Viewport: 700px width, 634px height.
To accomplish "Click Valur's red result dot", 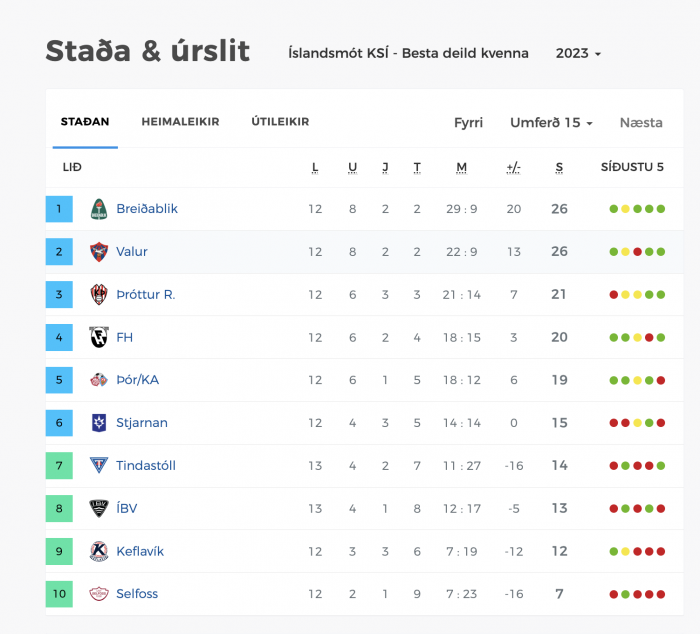I will 638,252.
